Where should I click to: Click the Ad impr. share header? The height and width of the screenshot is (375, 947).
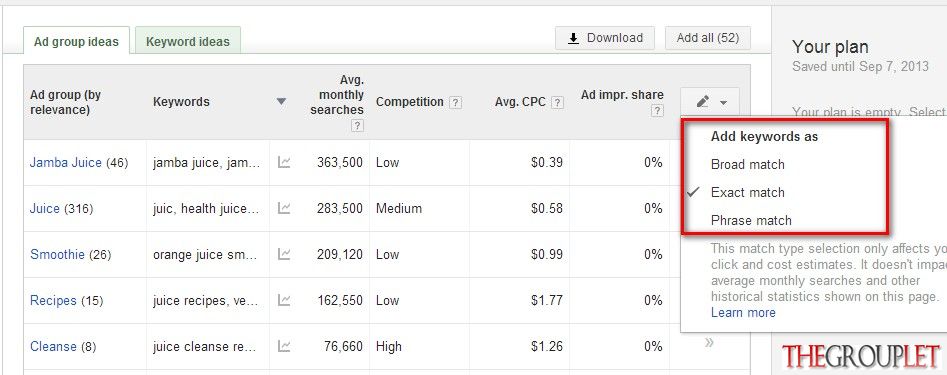[x=622, y=95]
